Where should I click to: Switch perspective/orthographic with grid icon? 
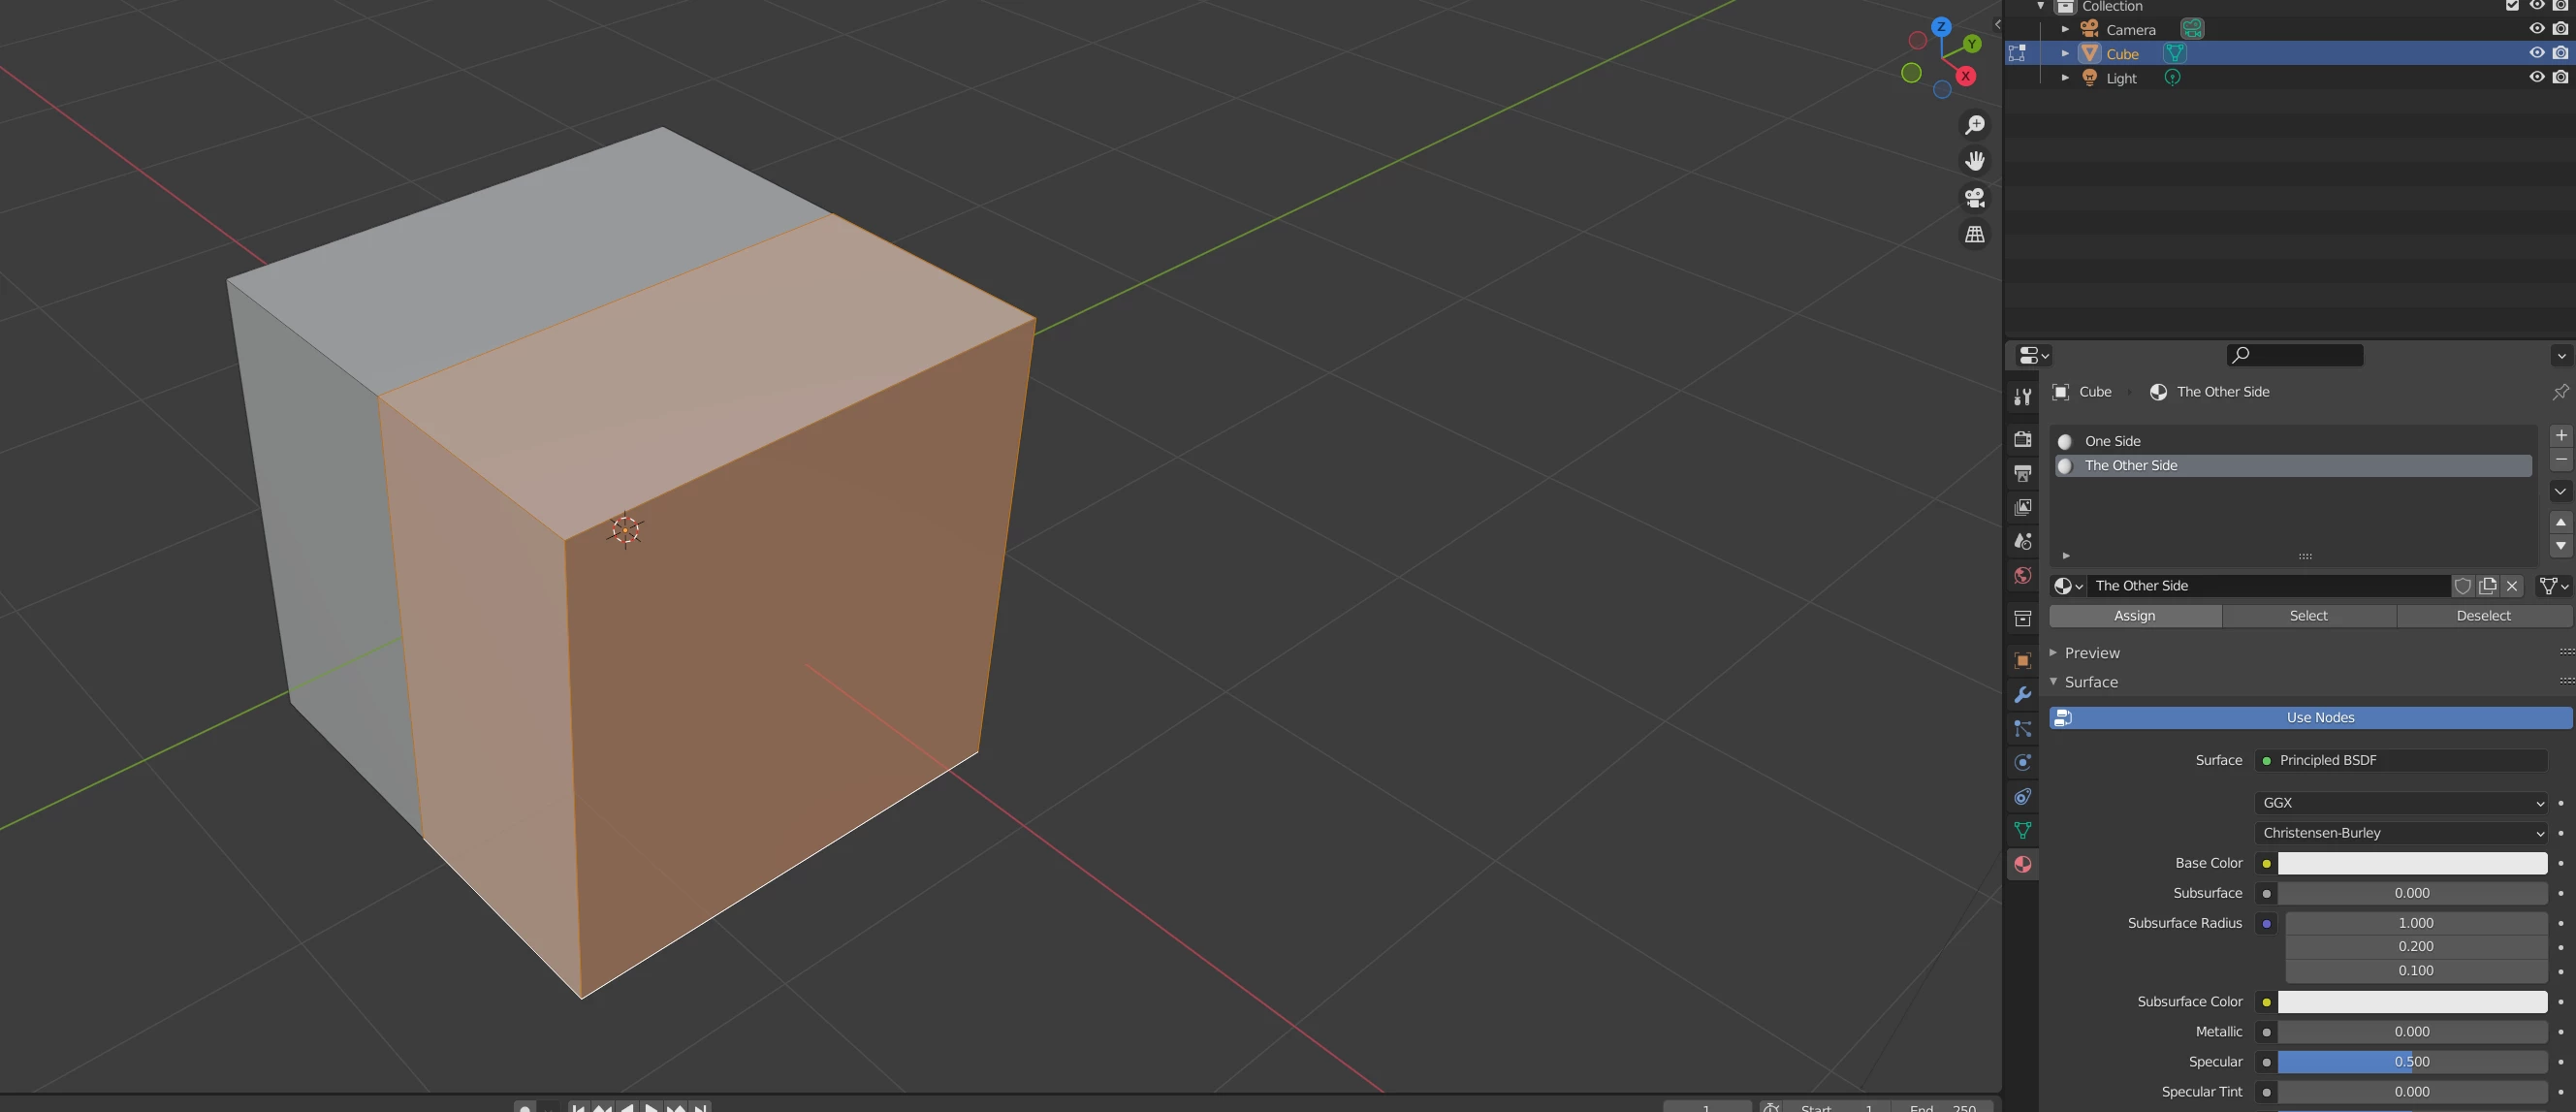click(1974, 235)
